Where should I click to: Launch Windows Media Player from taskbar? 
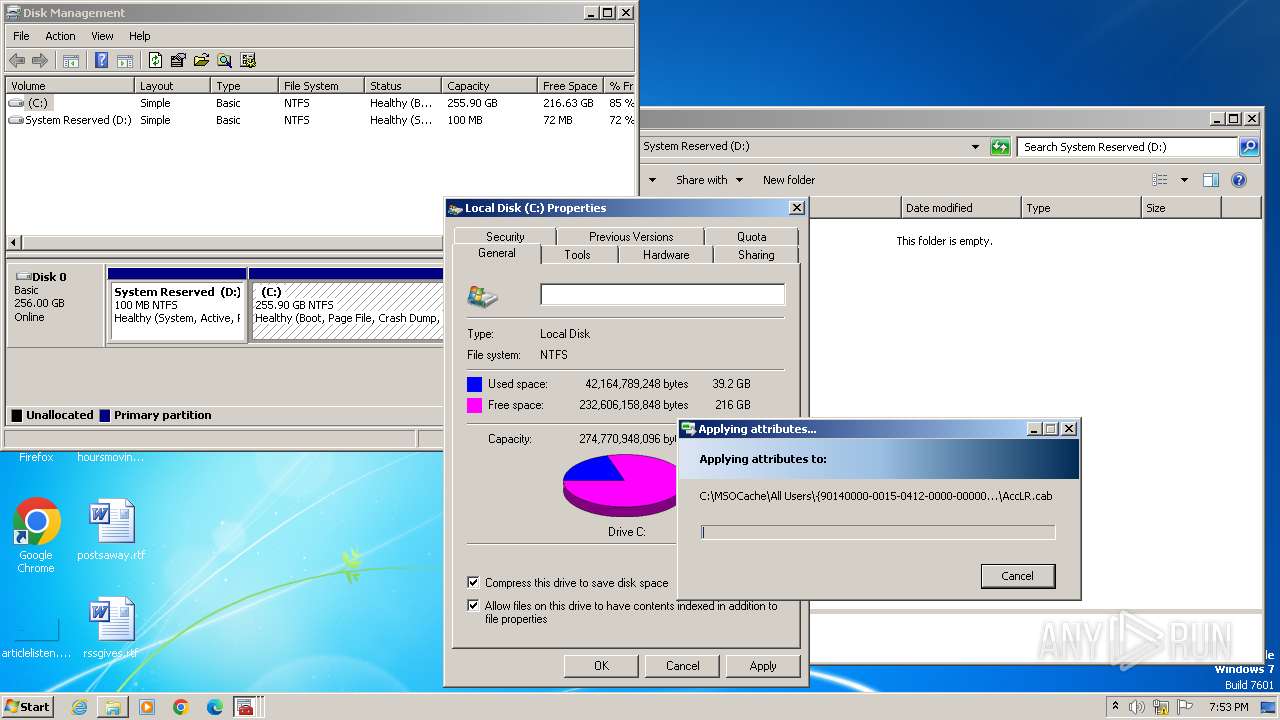point(147,707)
